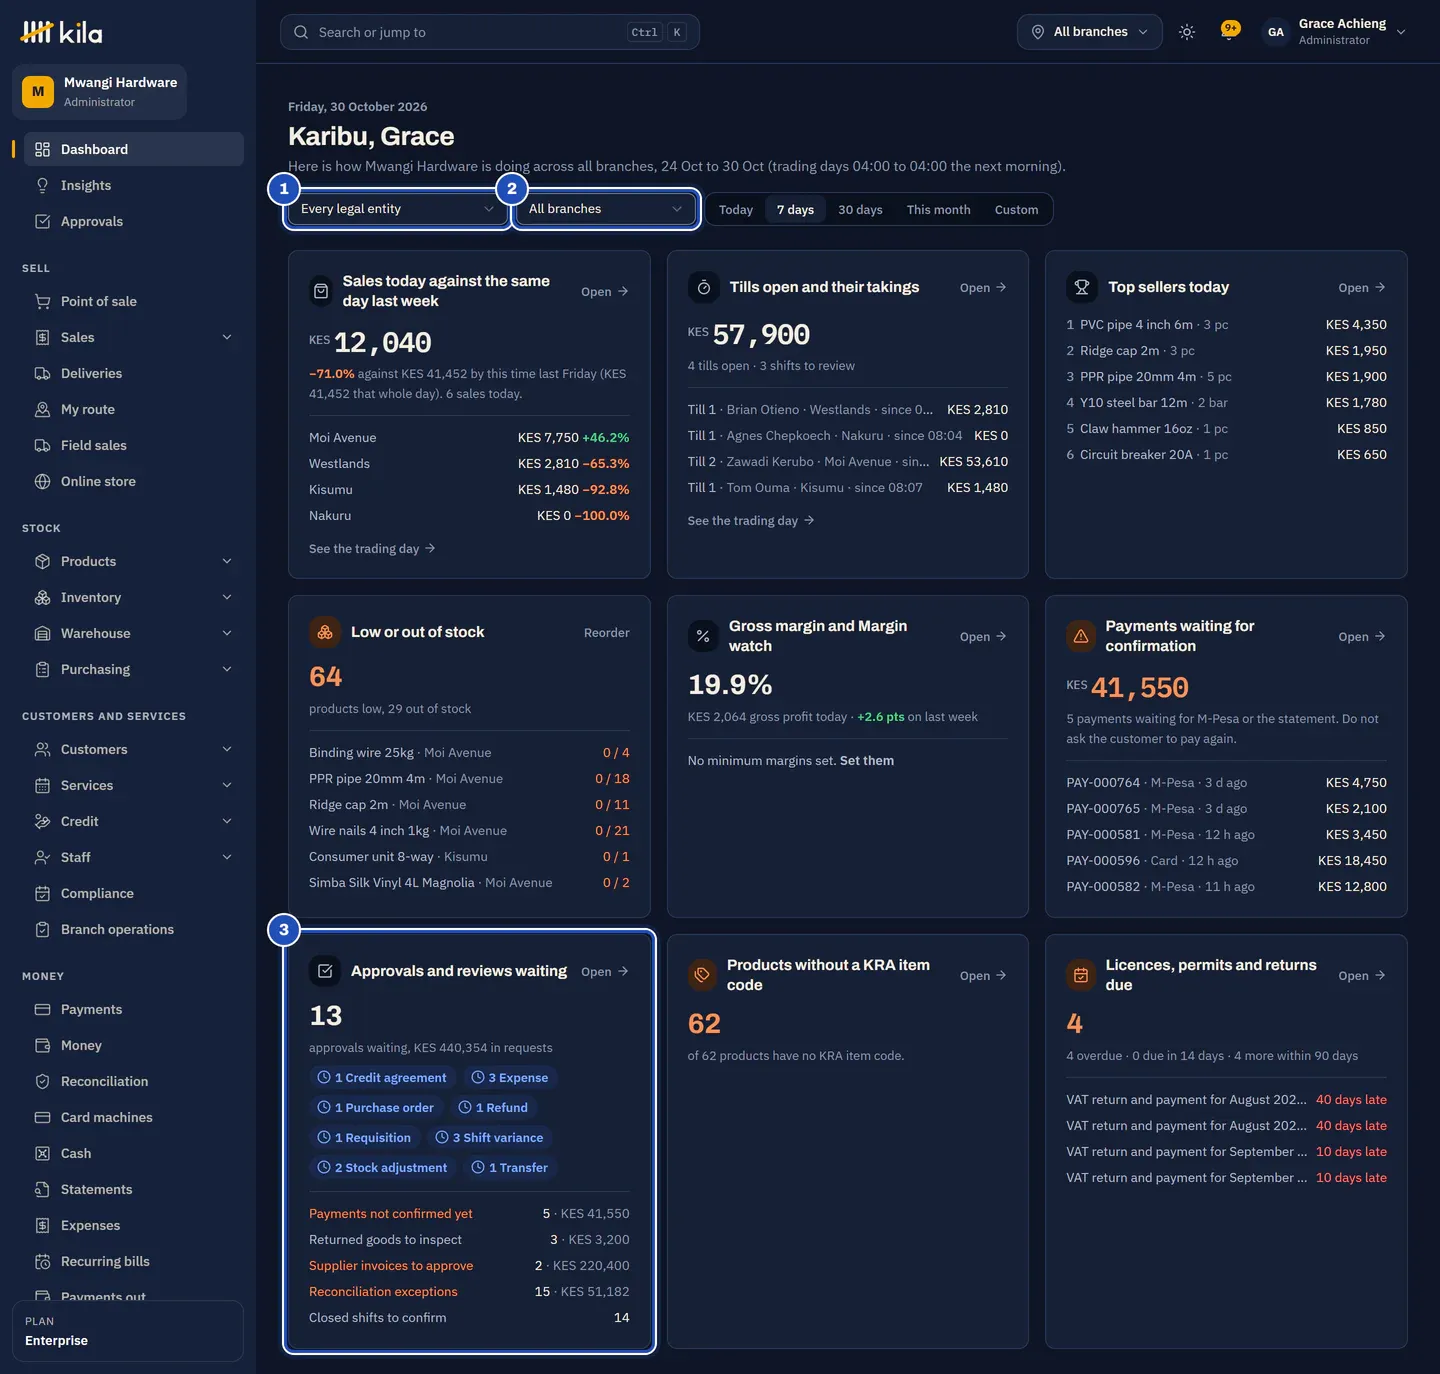This screenshot has height=1374, width=1440.
Task: Click the Top sellers trophy icon
Action: point(1082,287)
